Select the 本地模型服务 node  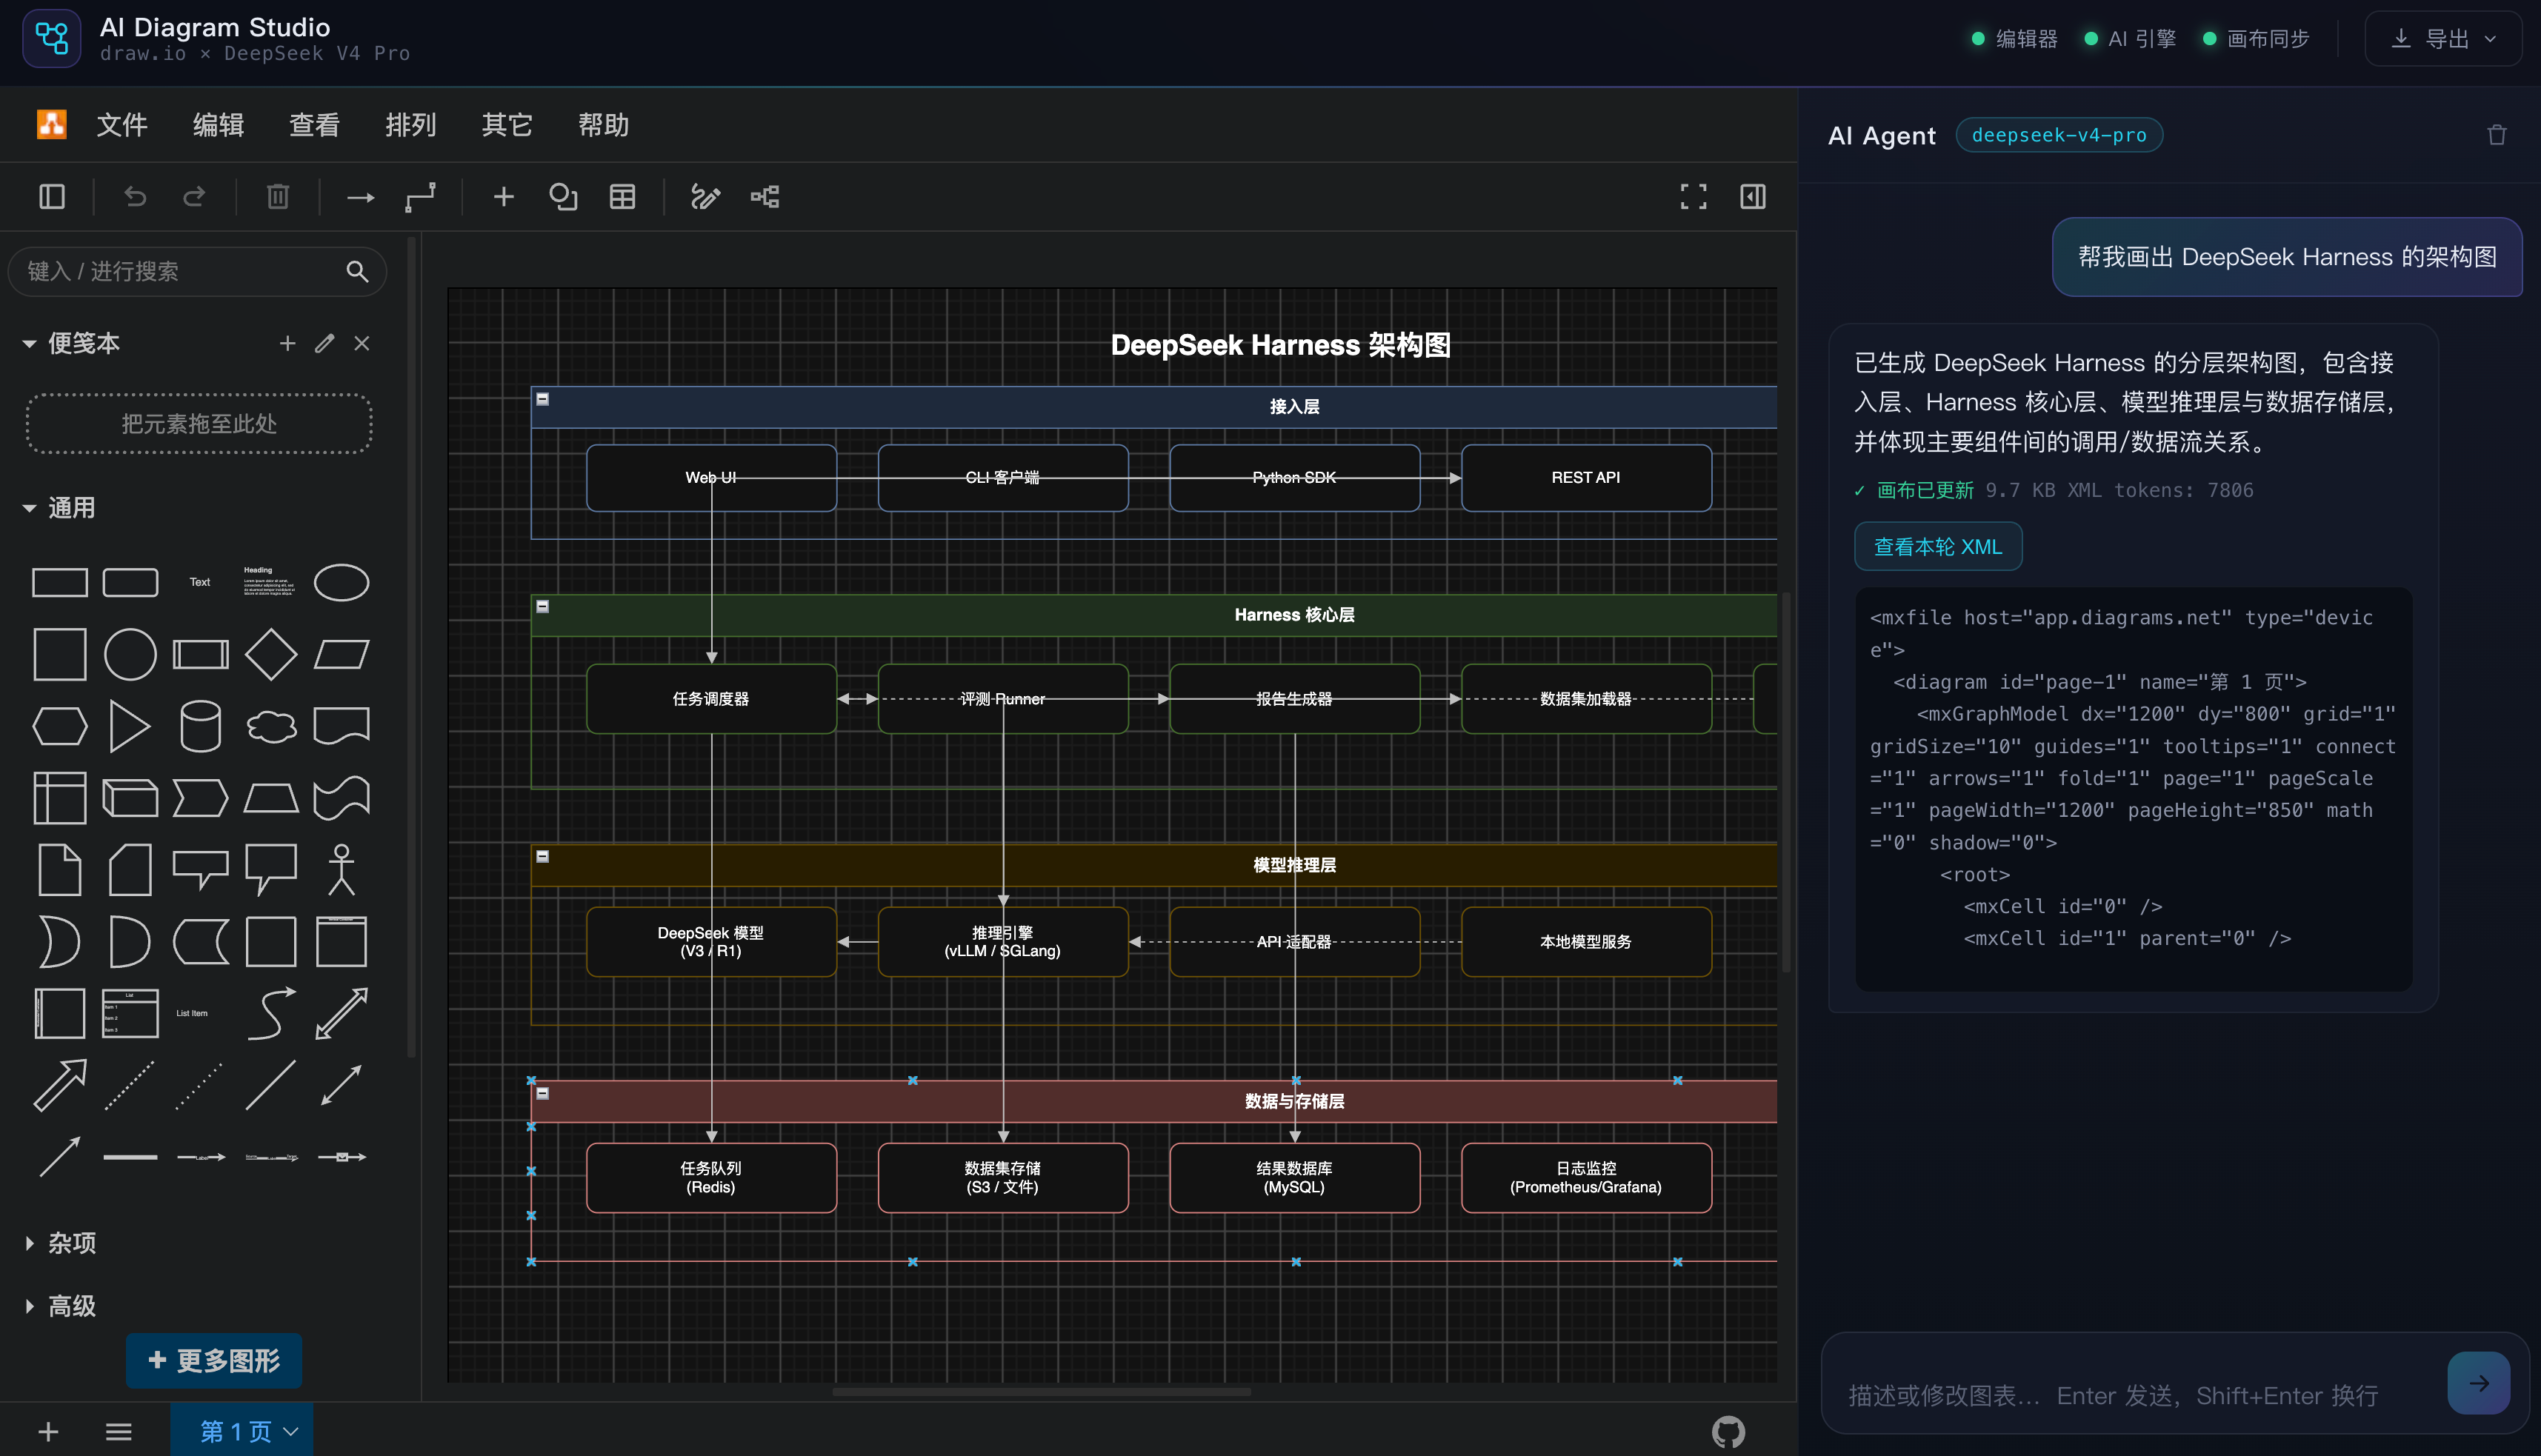[x=1586, y=942]
